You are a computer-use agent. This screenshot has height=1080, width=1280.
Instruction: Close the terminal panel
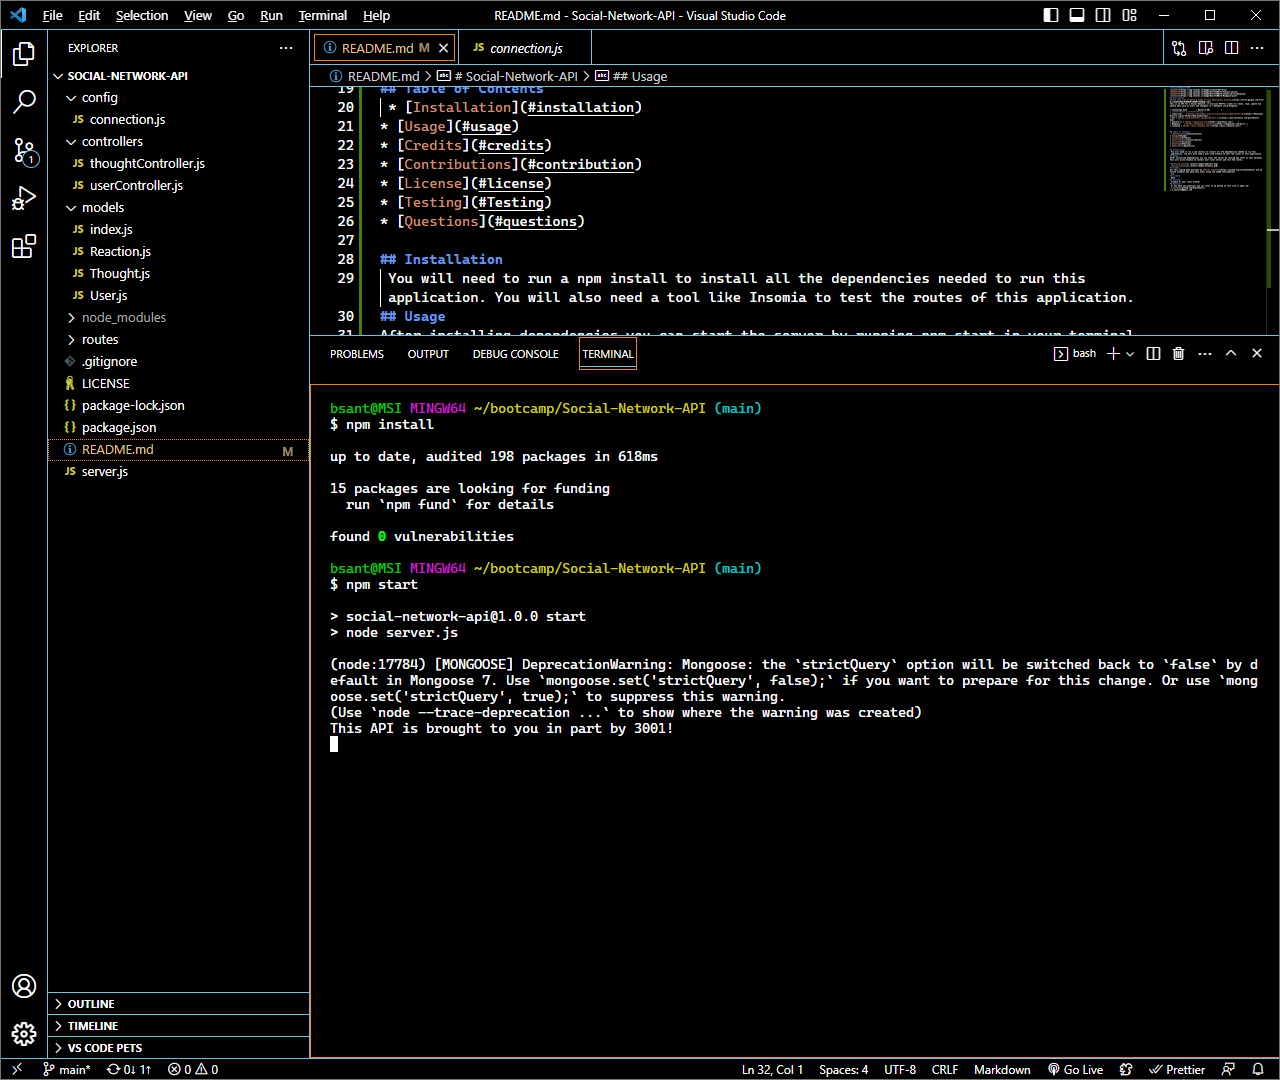pyautogui.click(x=1257, y=354)
